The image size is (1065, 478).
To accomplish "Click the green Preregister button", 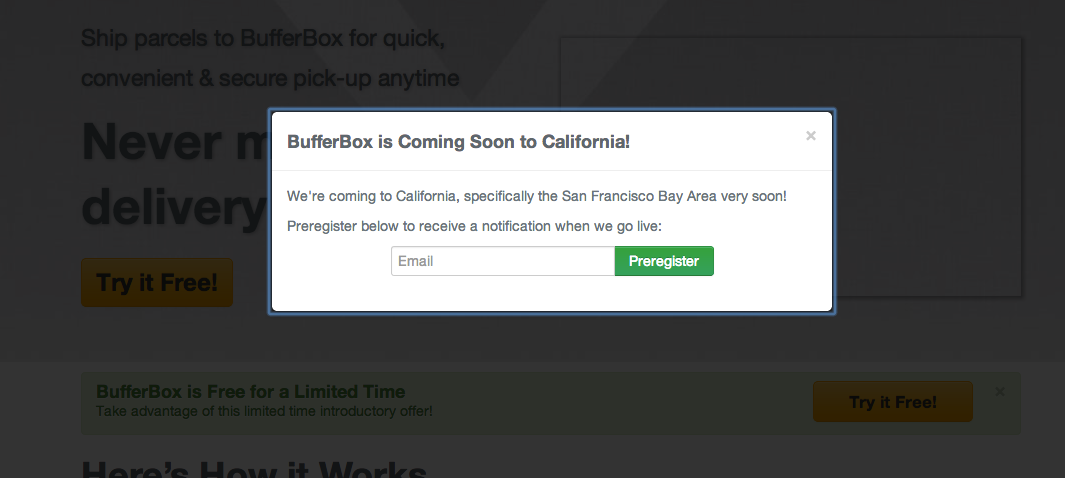I will (x=664, y=261).
